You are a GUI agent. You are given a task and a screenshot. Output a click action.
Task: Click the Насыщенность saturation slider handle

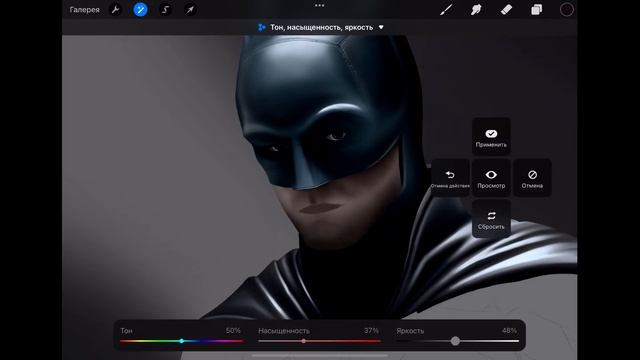(x=304, y=341)
